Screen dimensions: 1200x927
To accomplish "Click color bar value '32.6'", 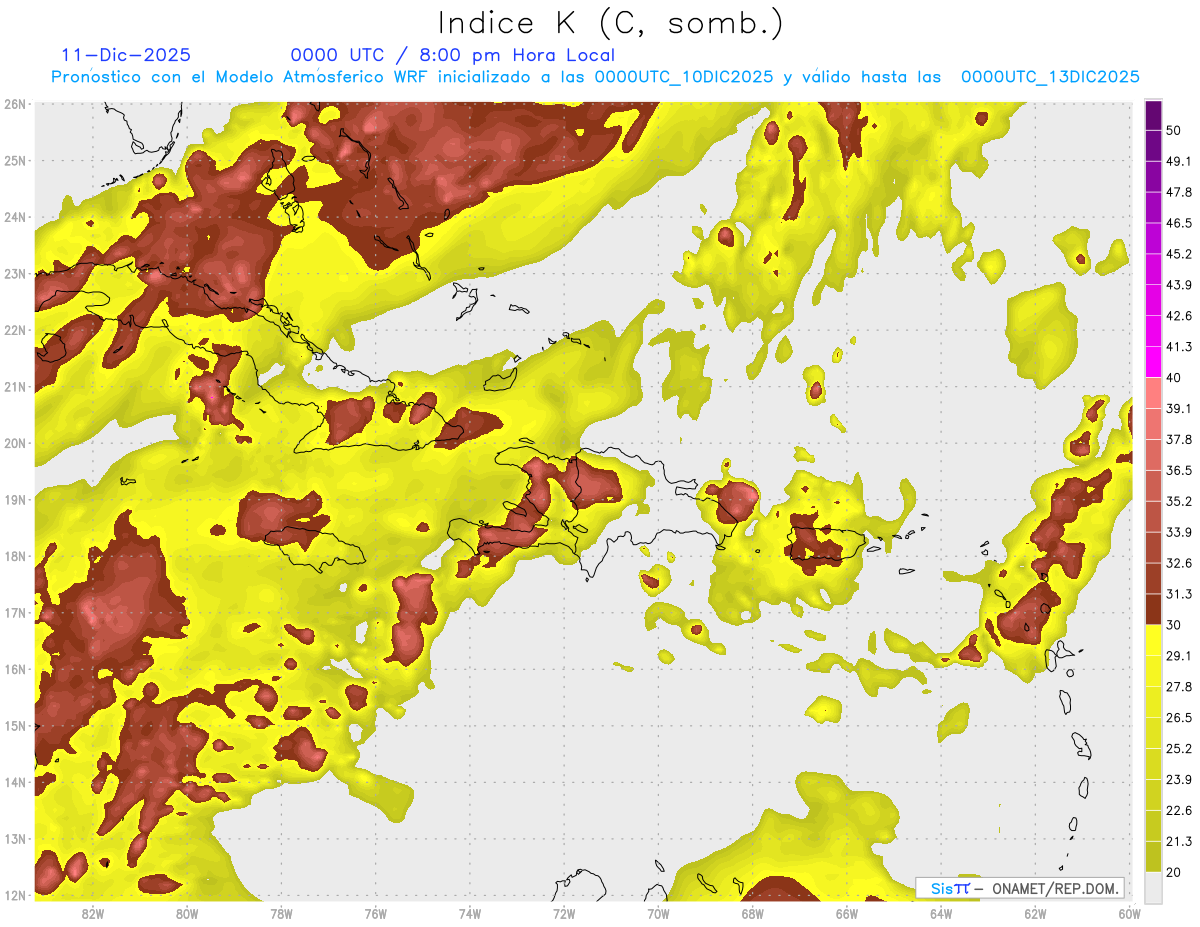I will (1178, 563).
